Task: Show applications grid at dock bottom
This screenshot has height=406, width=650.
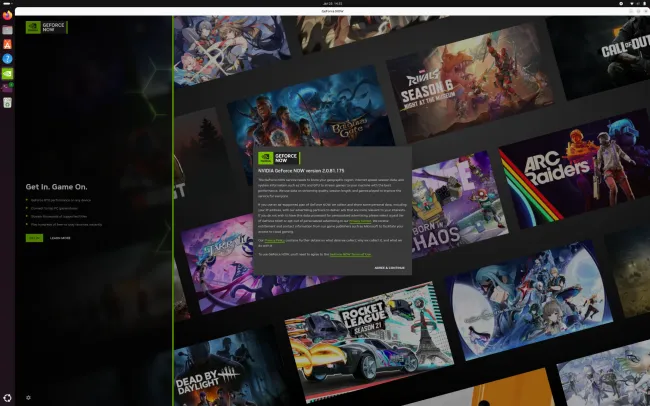Action: coord(7,398)
